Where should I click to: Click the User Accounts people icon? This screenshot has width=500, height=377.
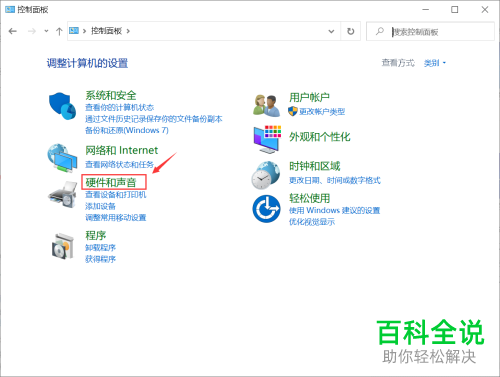point(266,105)
